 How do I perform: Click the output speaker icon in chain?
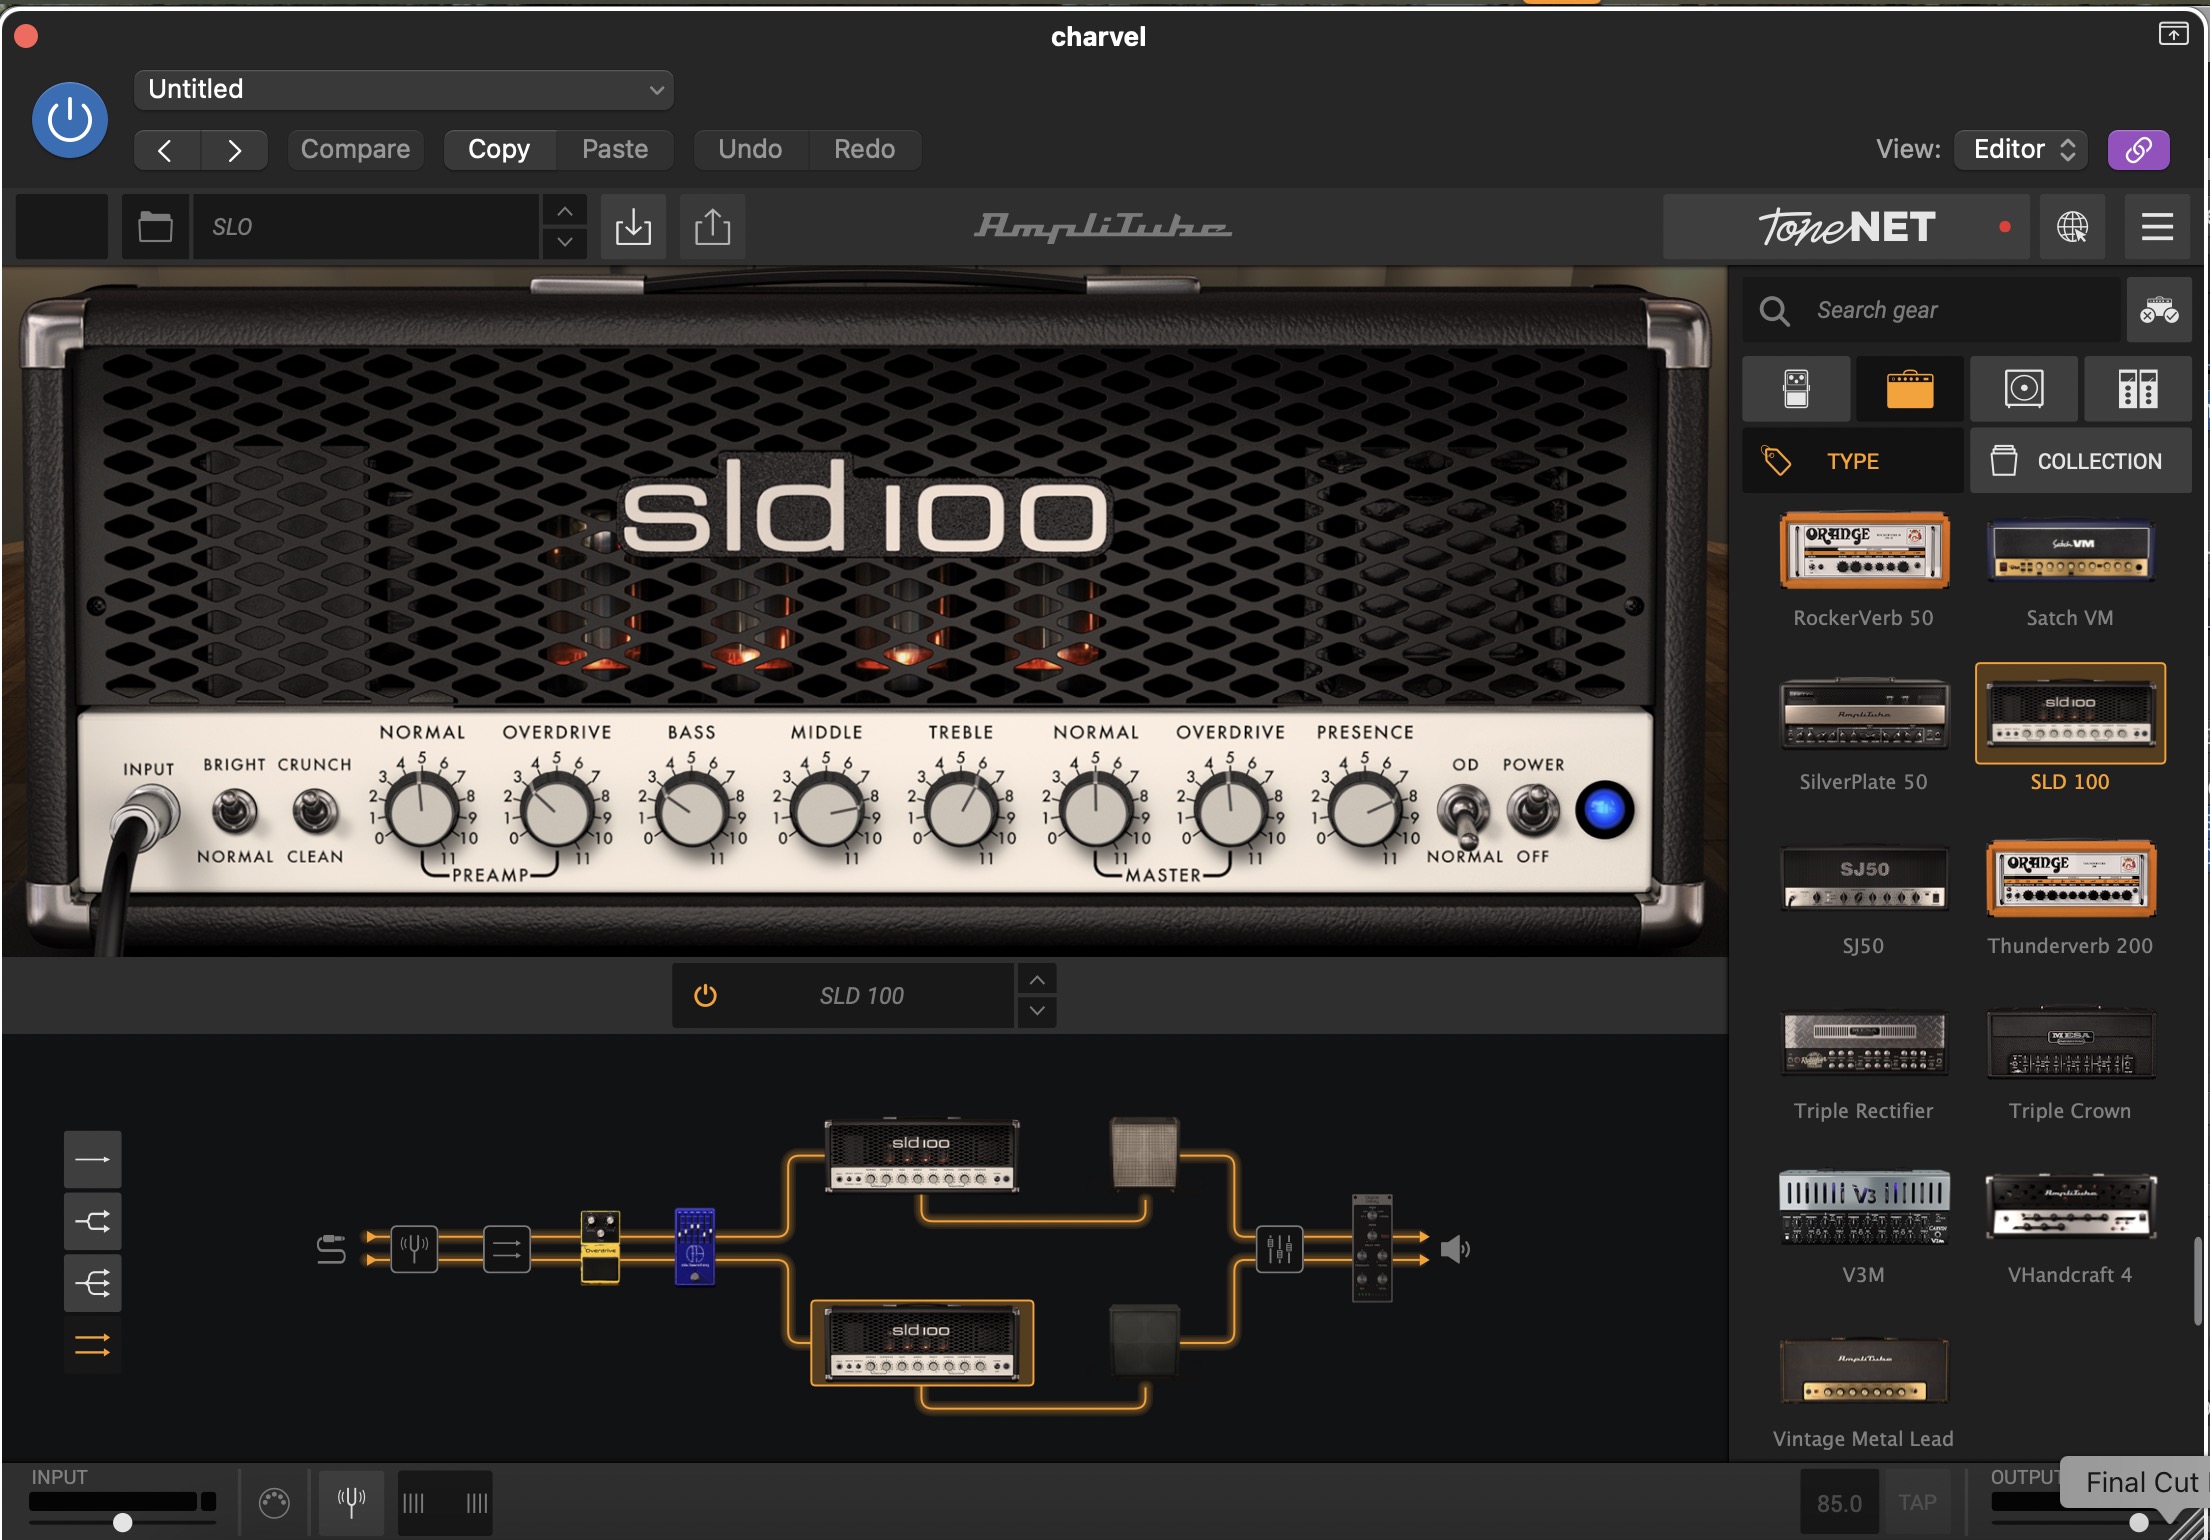coord(1456,1249)
